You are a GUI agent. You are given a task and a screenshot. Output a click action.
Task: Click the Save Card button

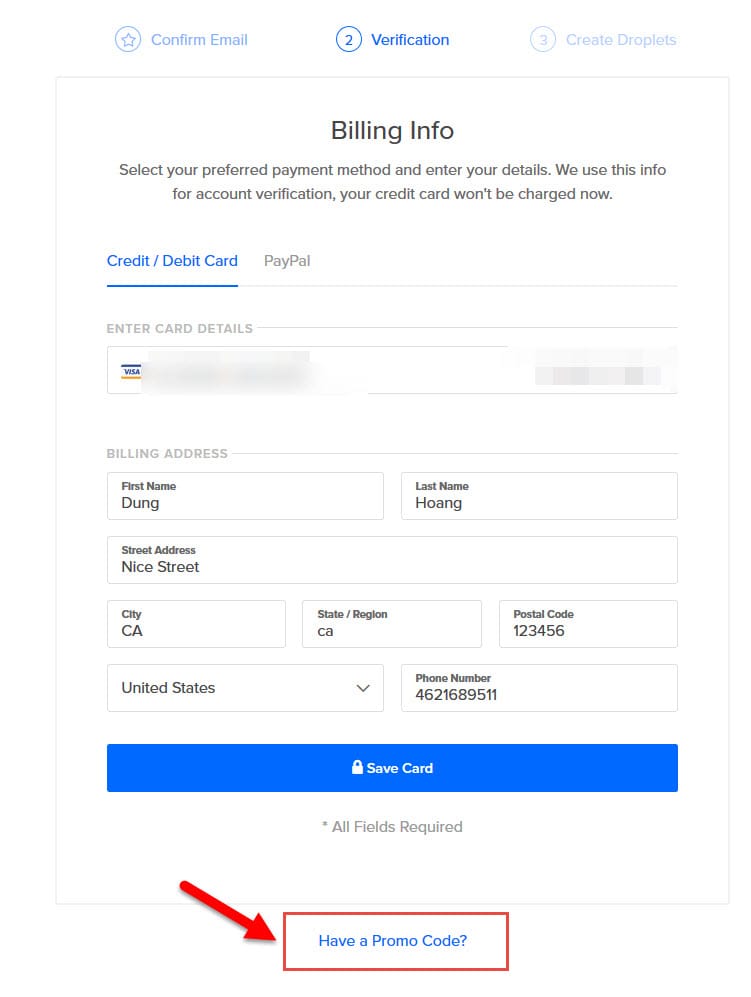click(392, 767)
